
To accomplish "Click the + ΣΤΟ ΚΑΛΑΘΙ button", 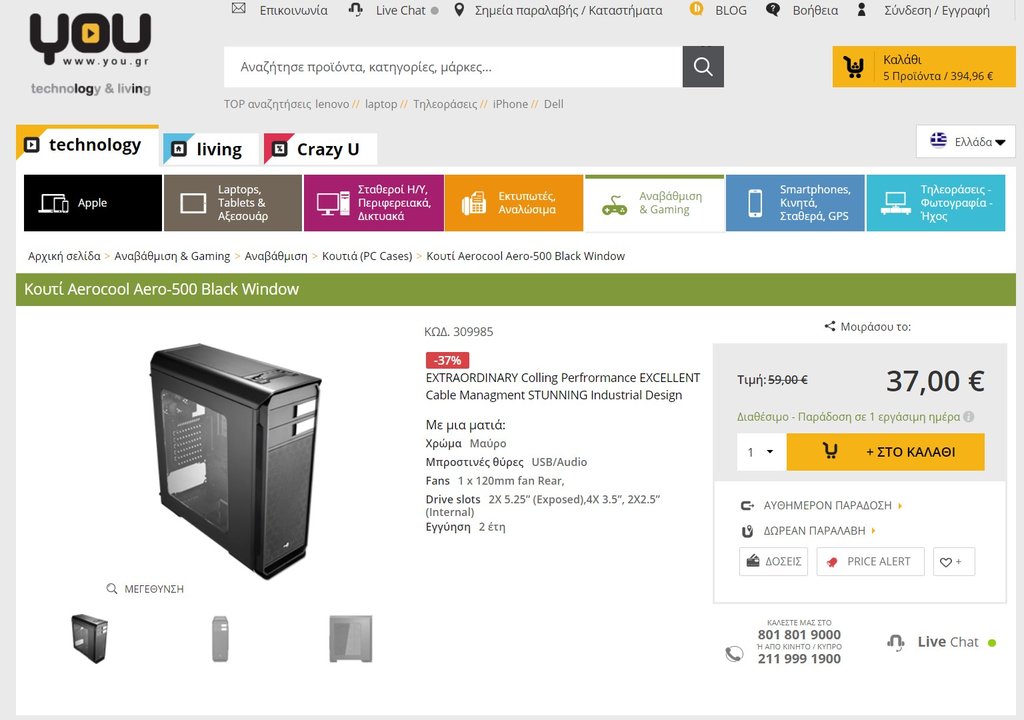I will [886, 451].
